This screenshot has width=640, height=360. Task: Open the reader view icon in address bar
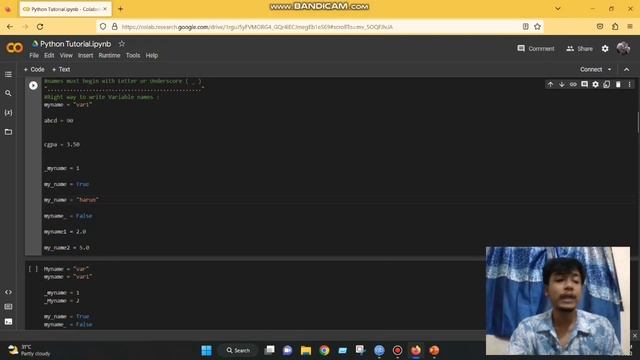click(x=526, y=27)
